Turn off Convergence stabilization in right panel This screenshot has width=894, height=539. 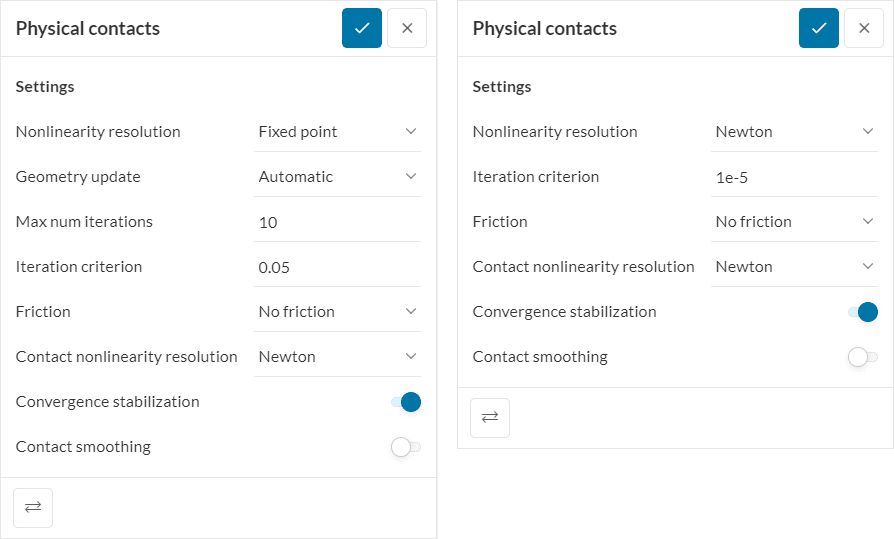tap(863, 312)
